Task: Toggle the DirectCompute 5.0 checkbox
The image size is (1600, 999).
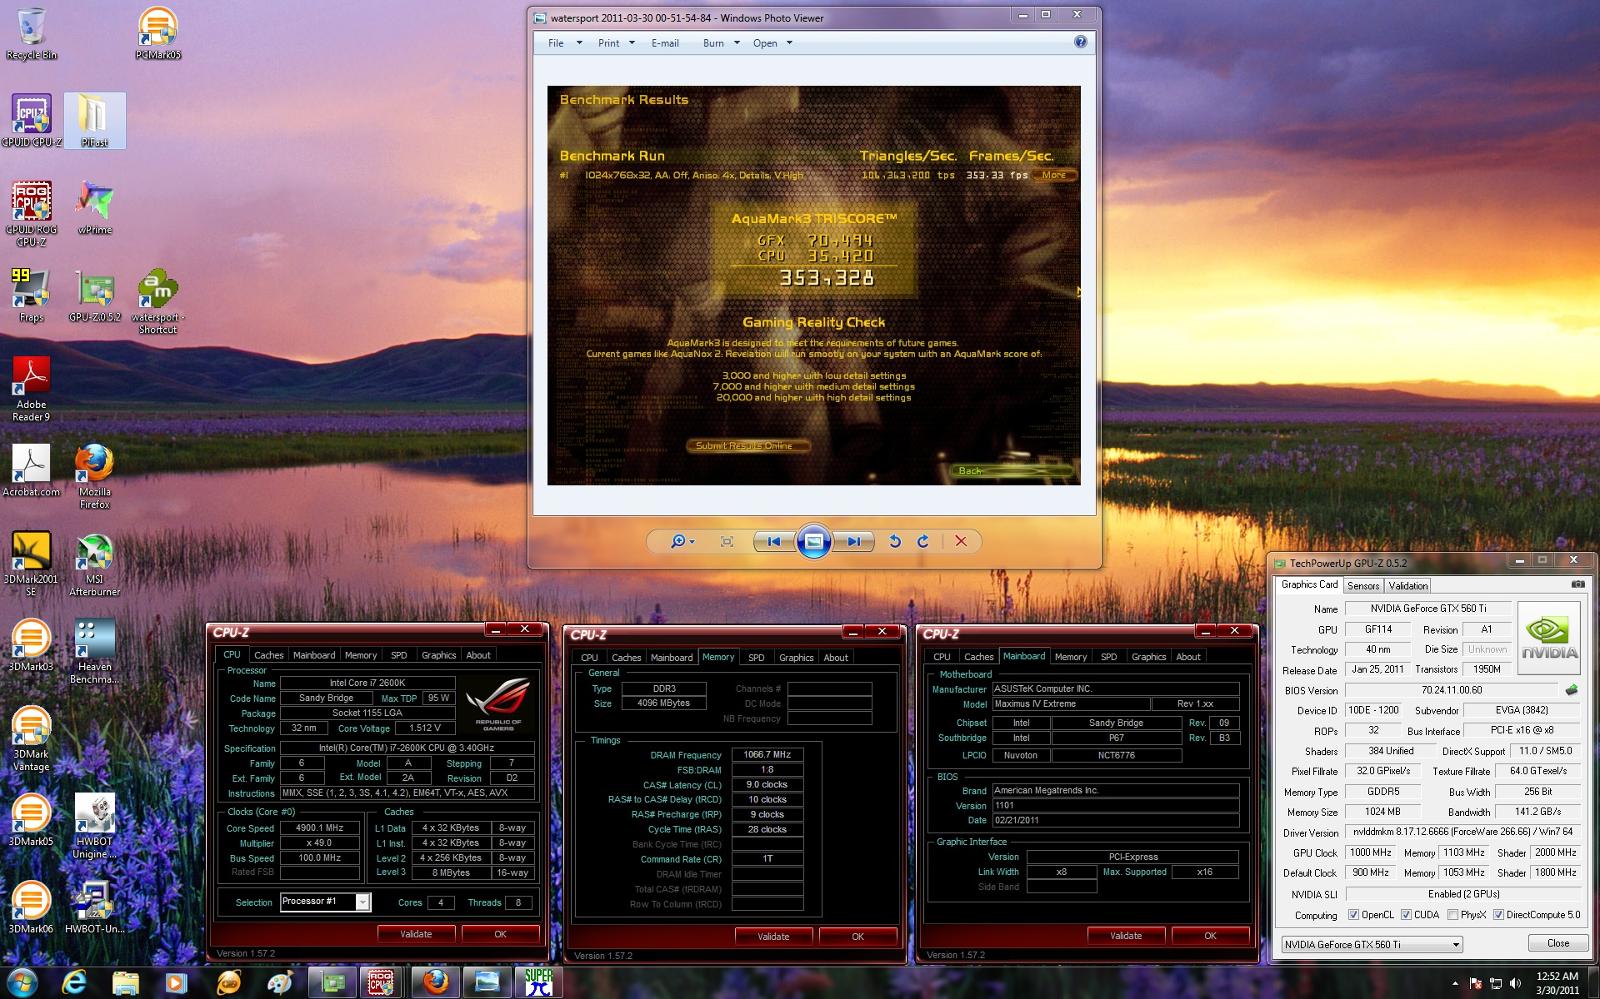Action: tap(1499, 915)
